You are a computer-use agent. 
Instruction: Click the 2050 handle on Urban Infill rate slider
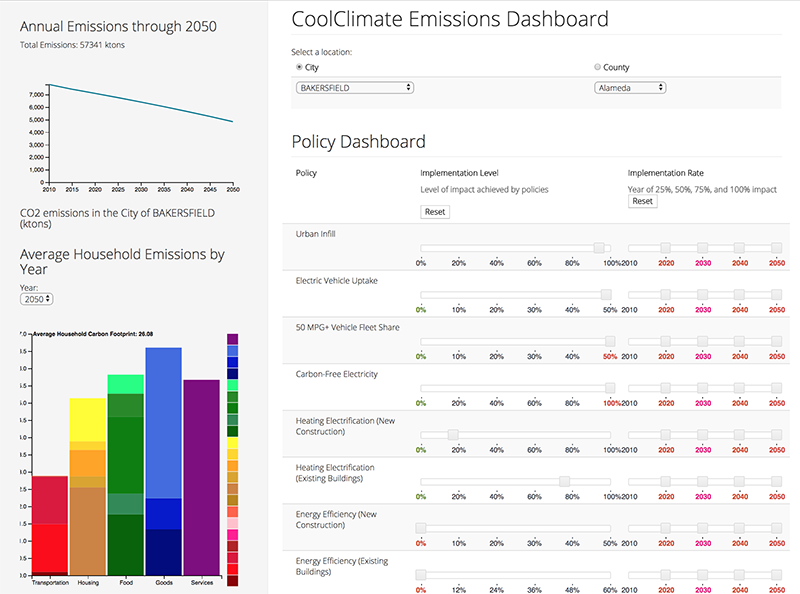click(777, 248)
